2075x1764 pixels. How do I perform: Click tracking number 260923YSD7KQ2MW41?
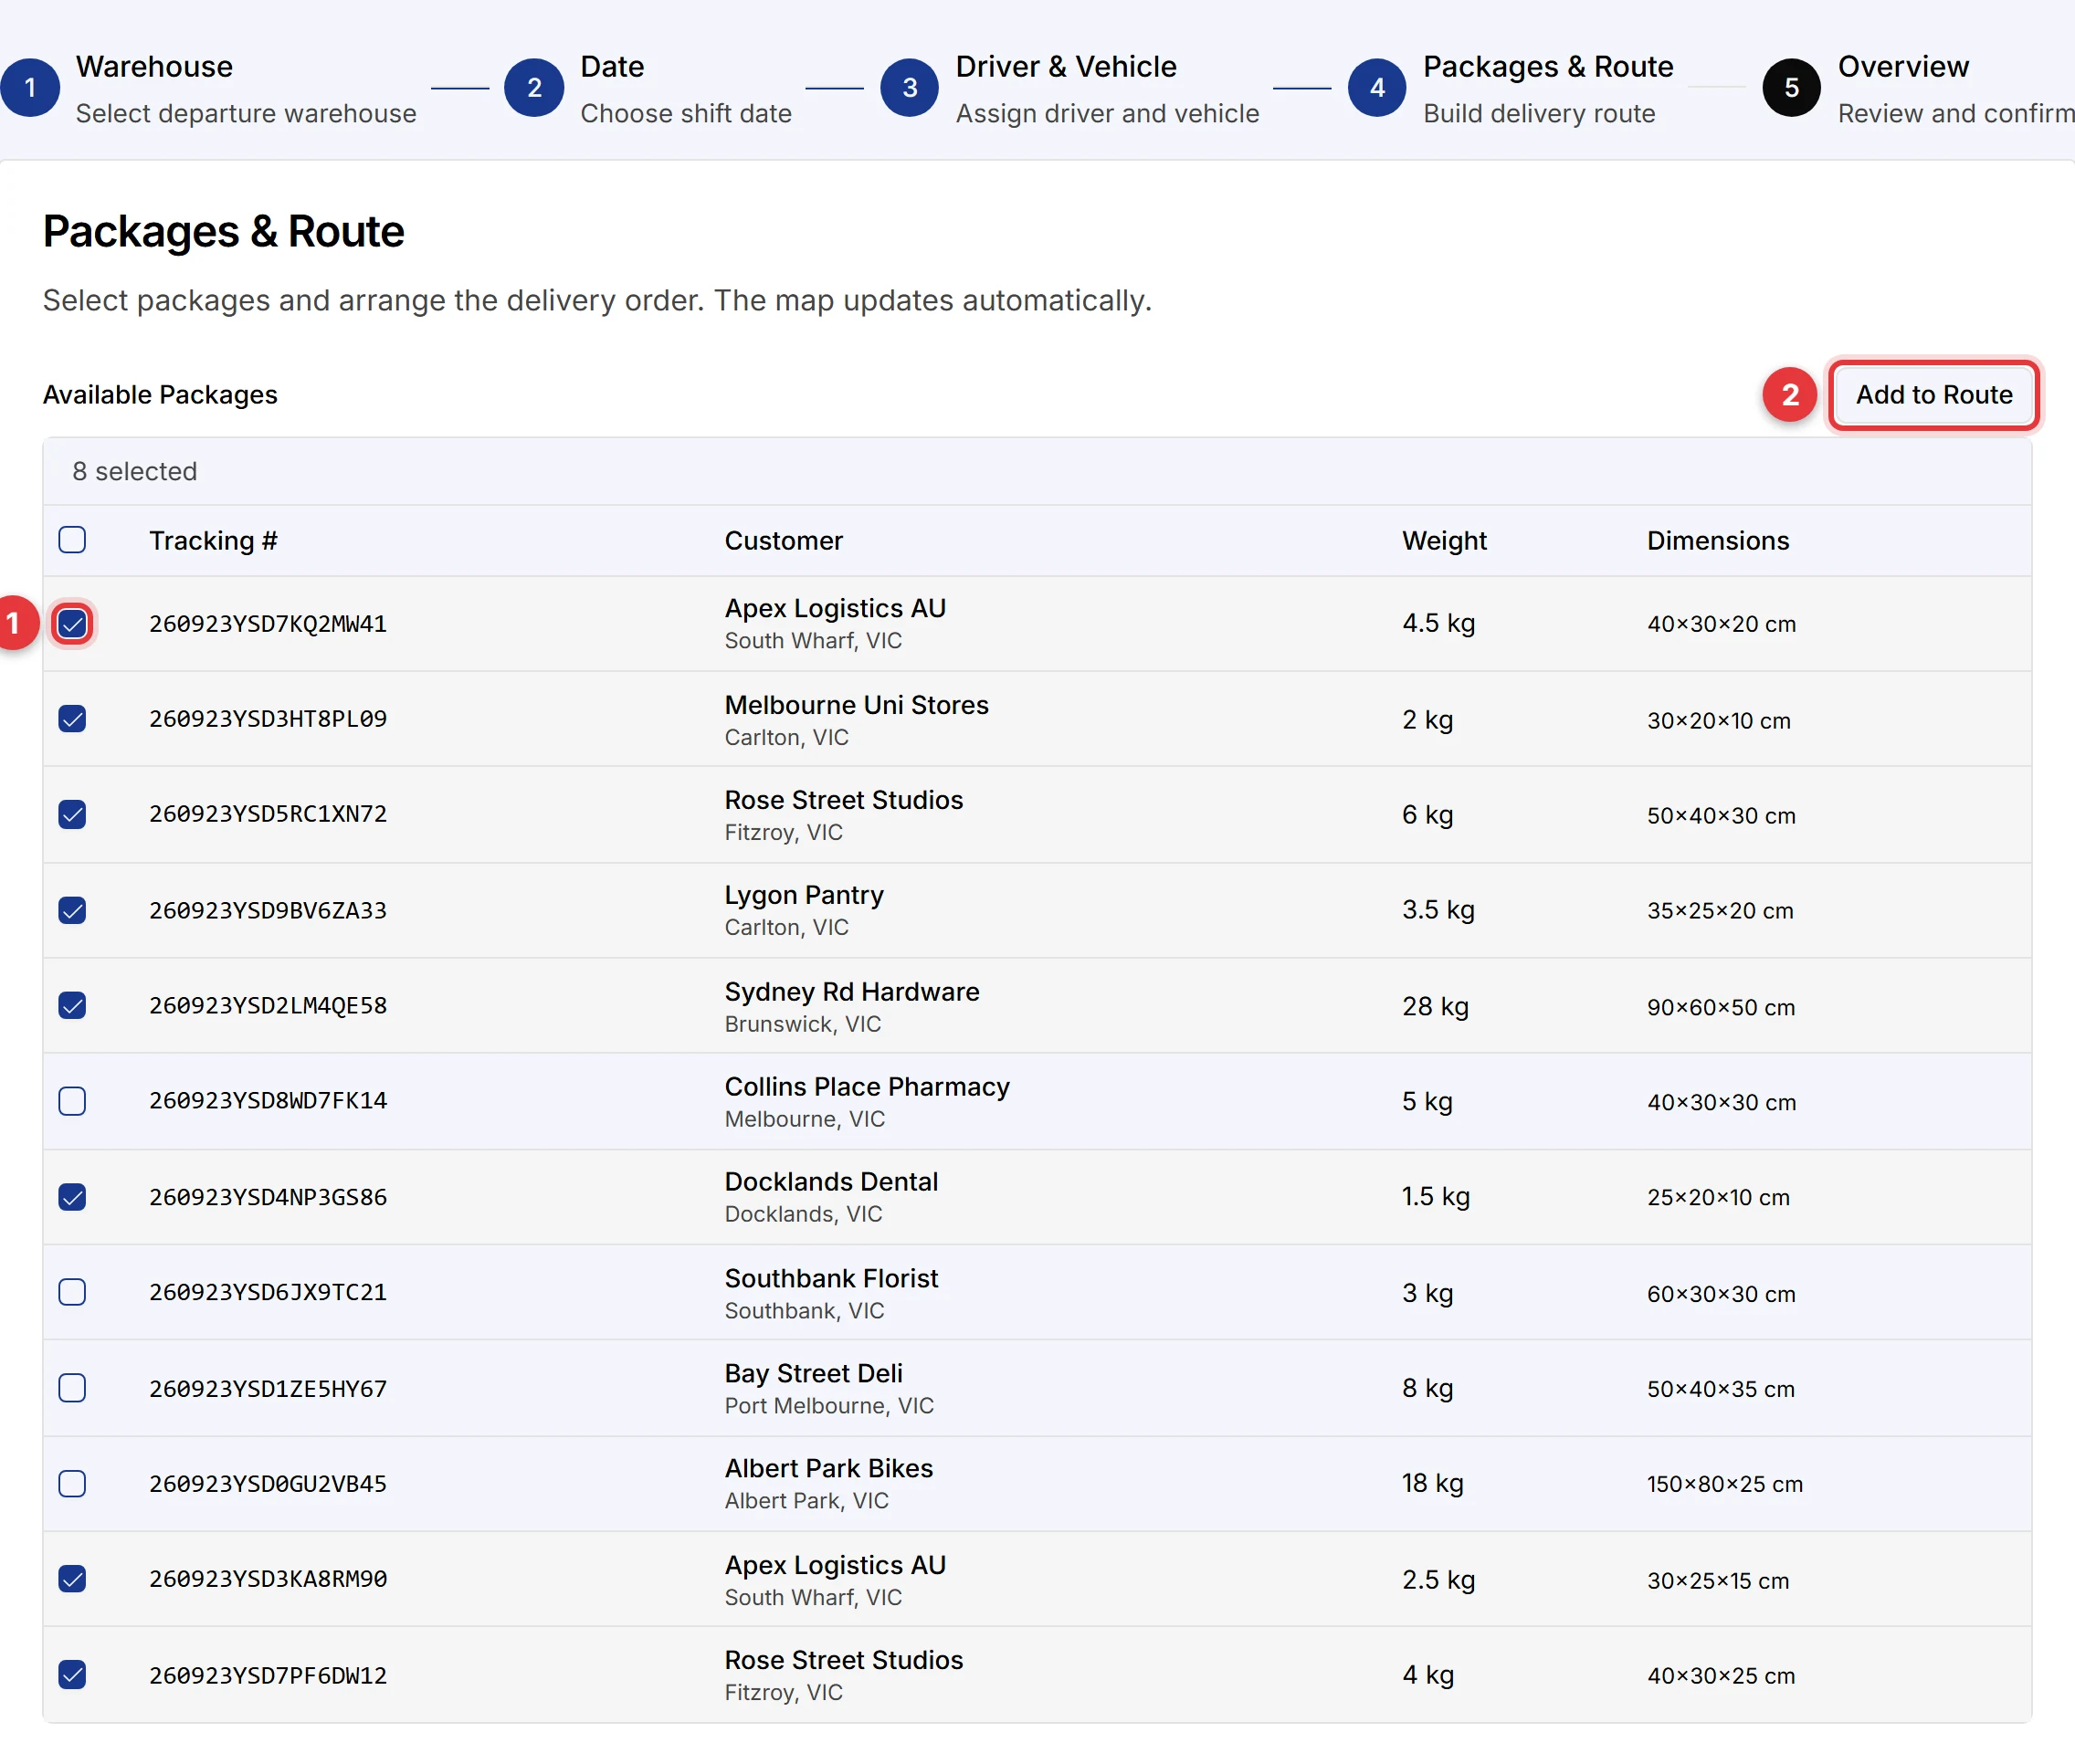pos(268,624)
